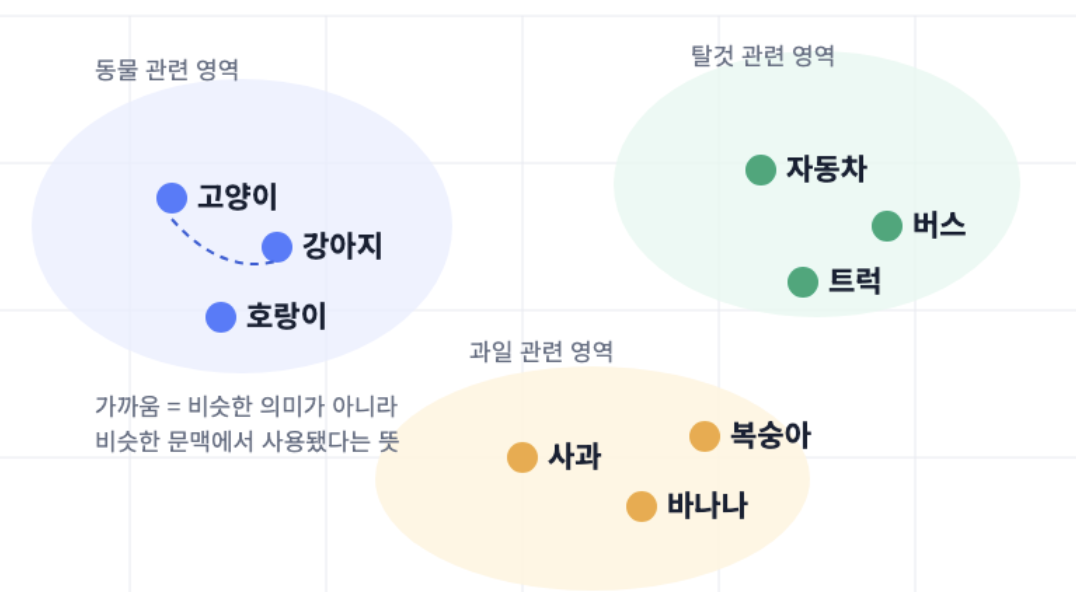This screenshot has width=1076, height=592.
Task: Click the blue dot beside 고양이
Action: coord(172,198)
